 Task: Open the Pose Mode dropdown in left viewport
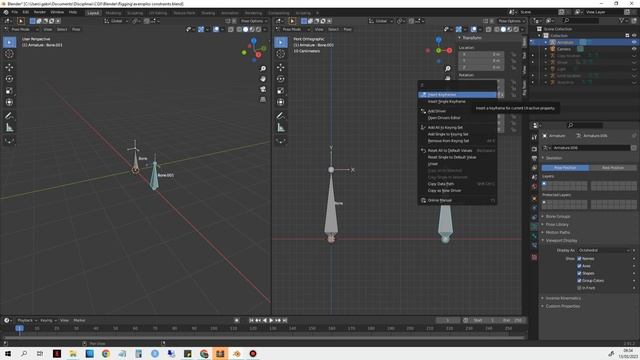tap(22, 29)
